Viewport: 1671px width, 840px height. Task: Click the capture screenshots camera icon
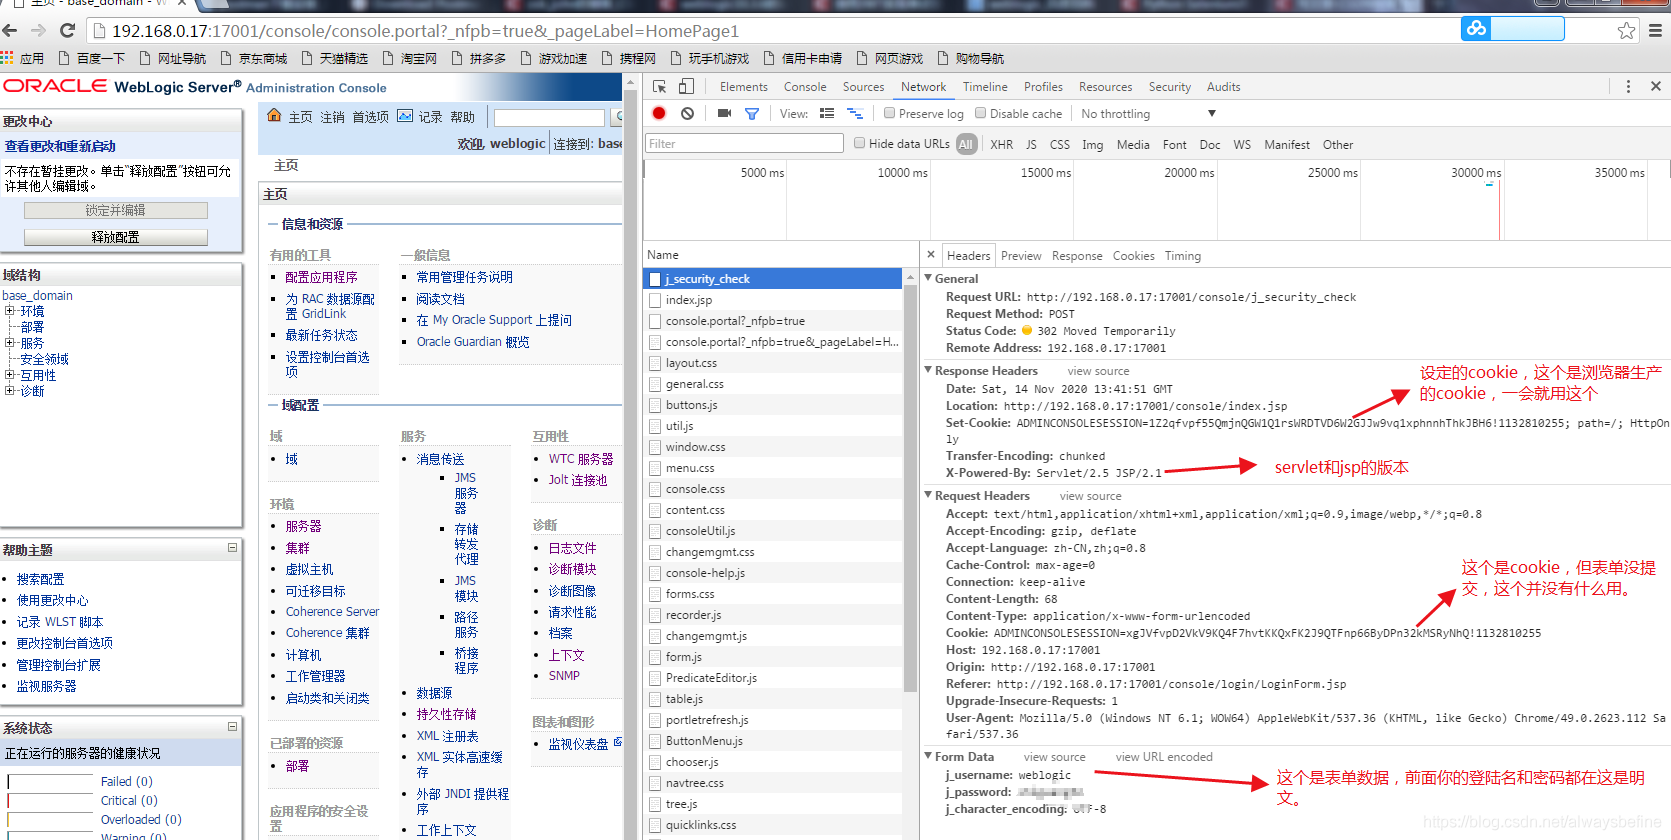click(x=724, y=114)
